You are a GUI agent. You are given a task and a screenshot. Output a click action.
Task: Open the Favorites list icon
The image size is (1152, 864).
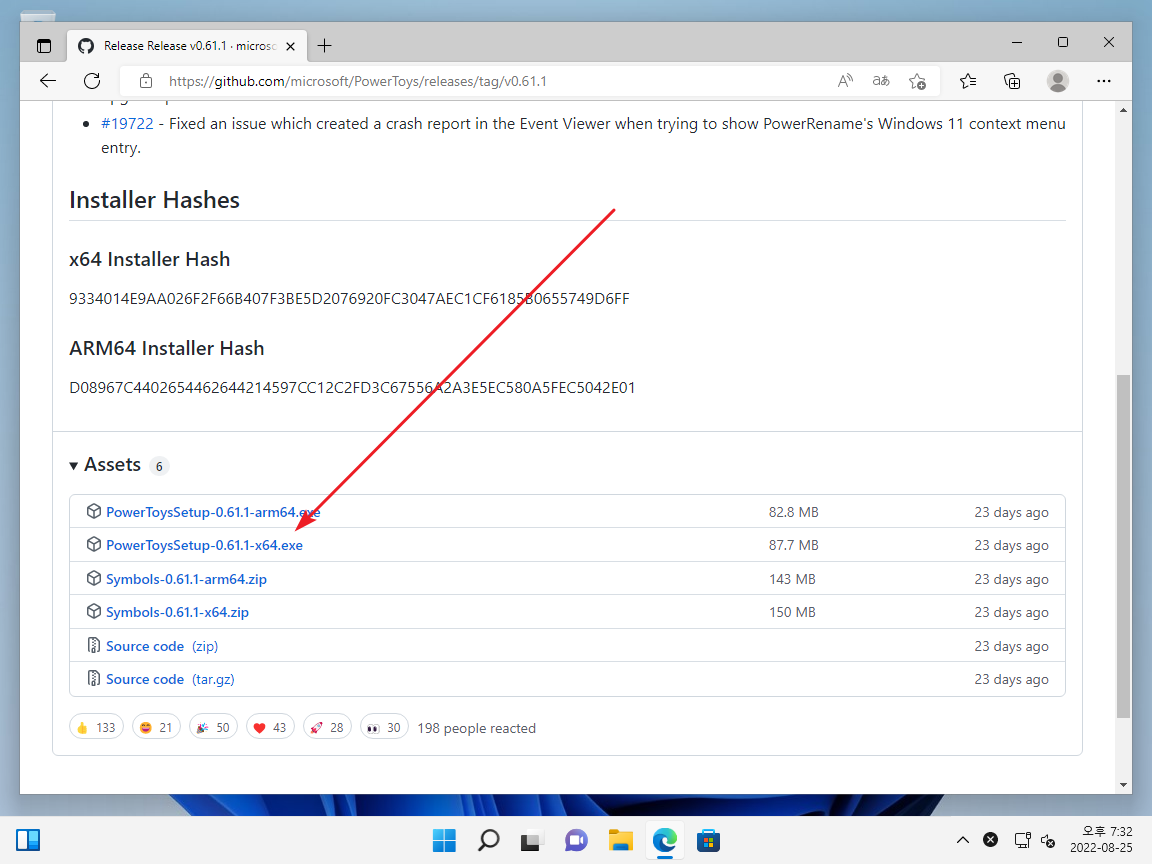pos(968,81)
